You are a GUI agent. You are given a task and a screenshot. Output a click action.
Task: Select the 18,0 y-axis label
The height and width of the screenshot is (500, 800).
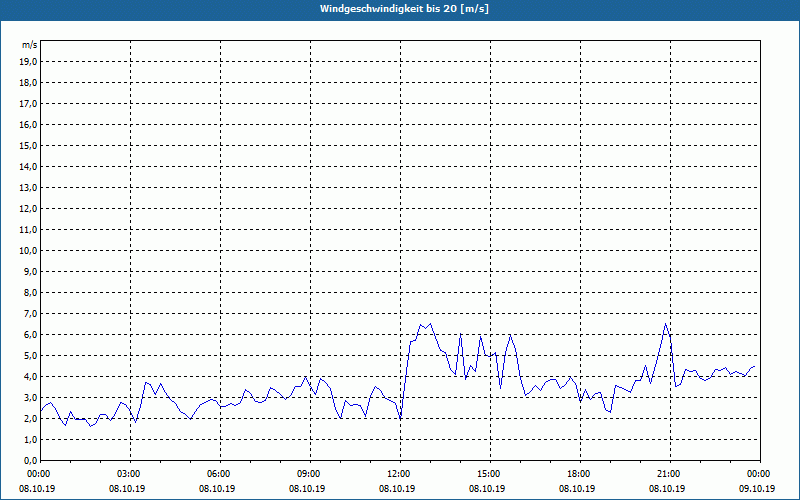pos(29,83)
